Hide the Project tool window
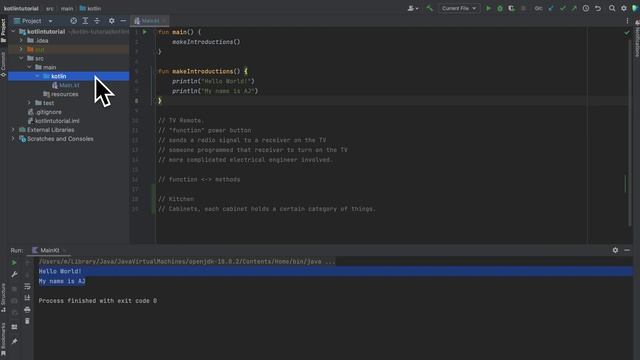640x360 pixels. (x=123, y=21)
